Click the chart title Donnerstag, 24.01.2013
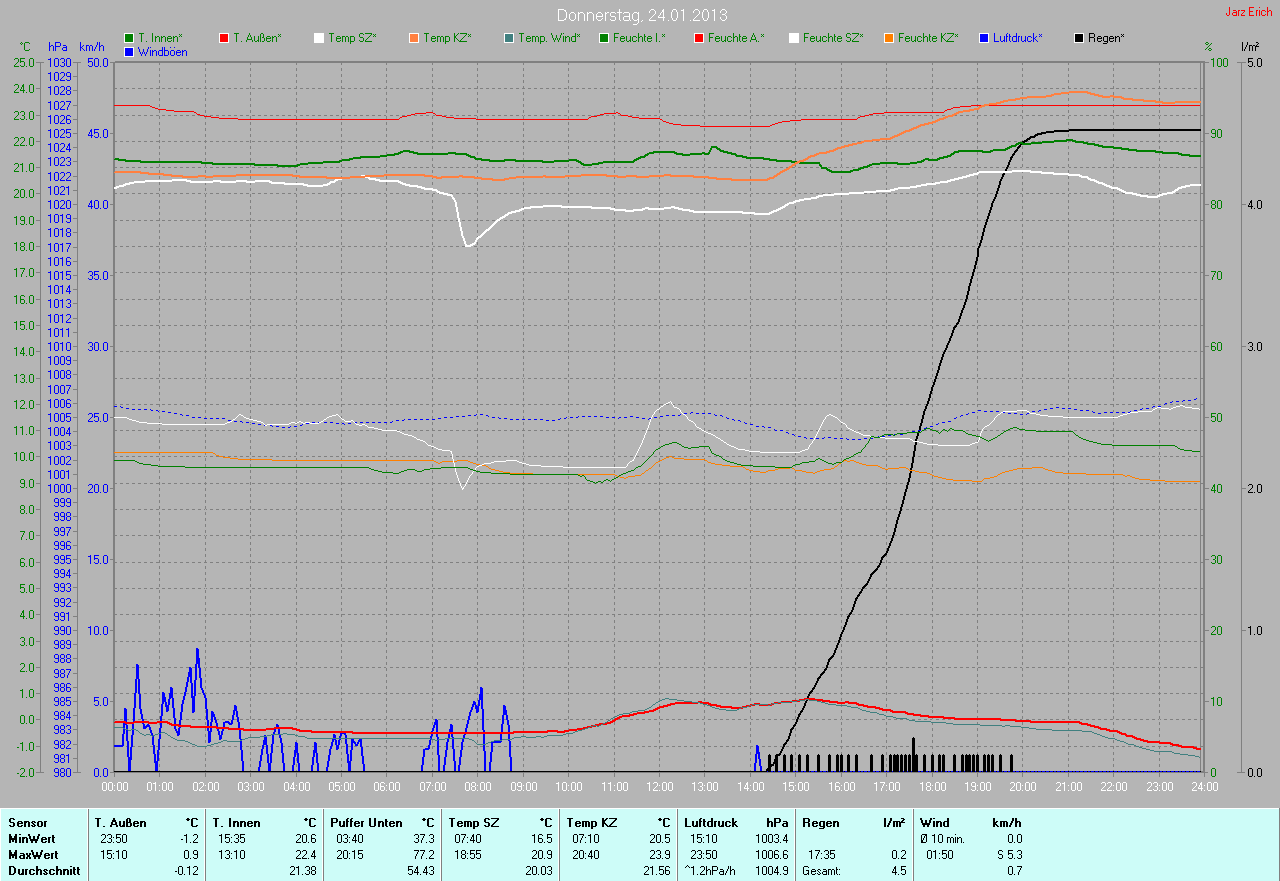This screenshot has height=881, width=1280. click(642, 15)
